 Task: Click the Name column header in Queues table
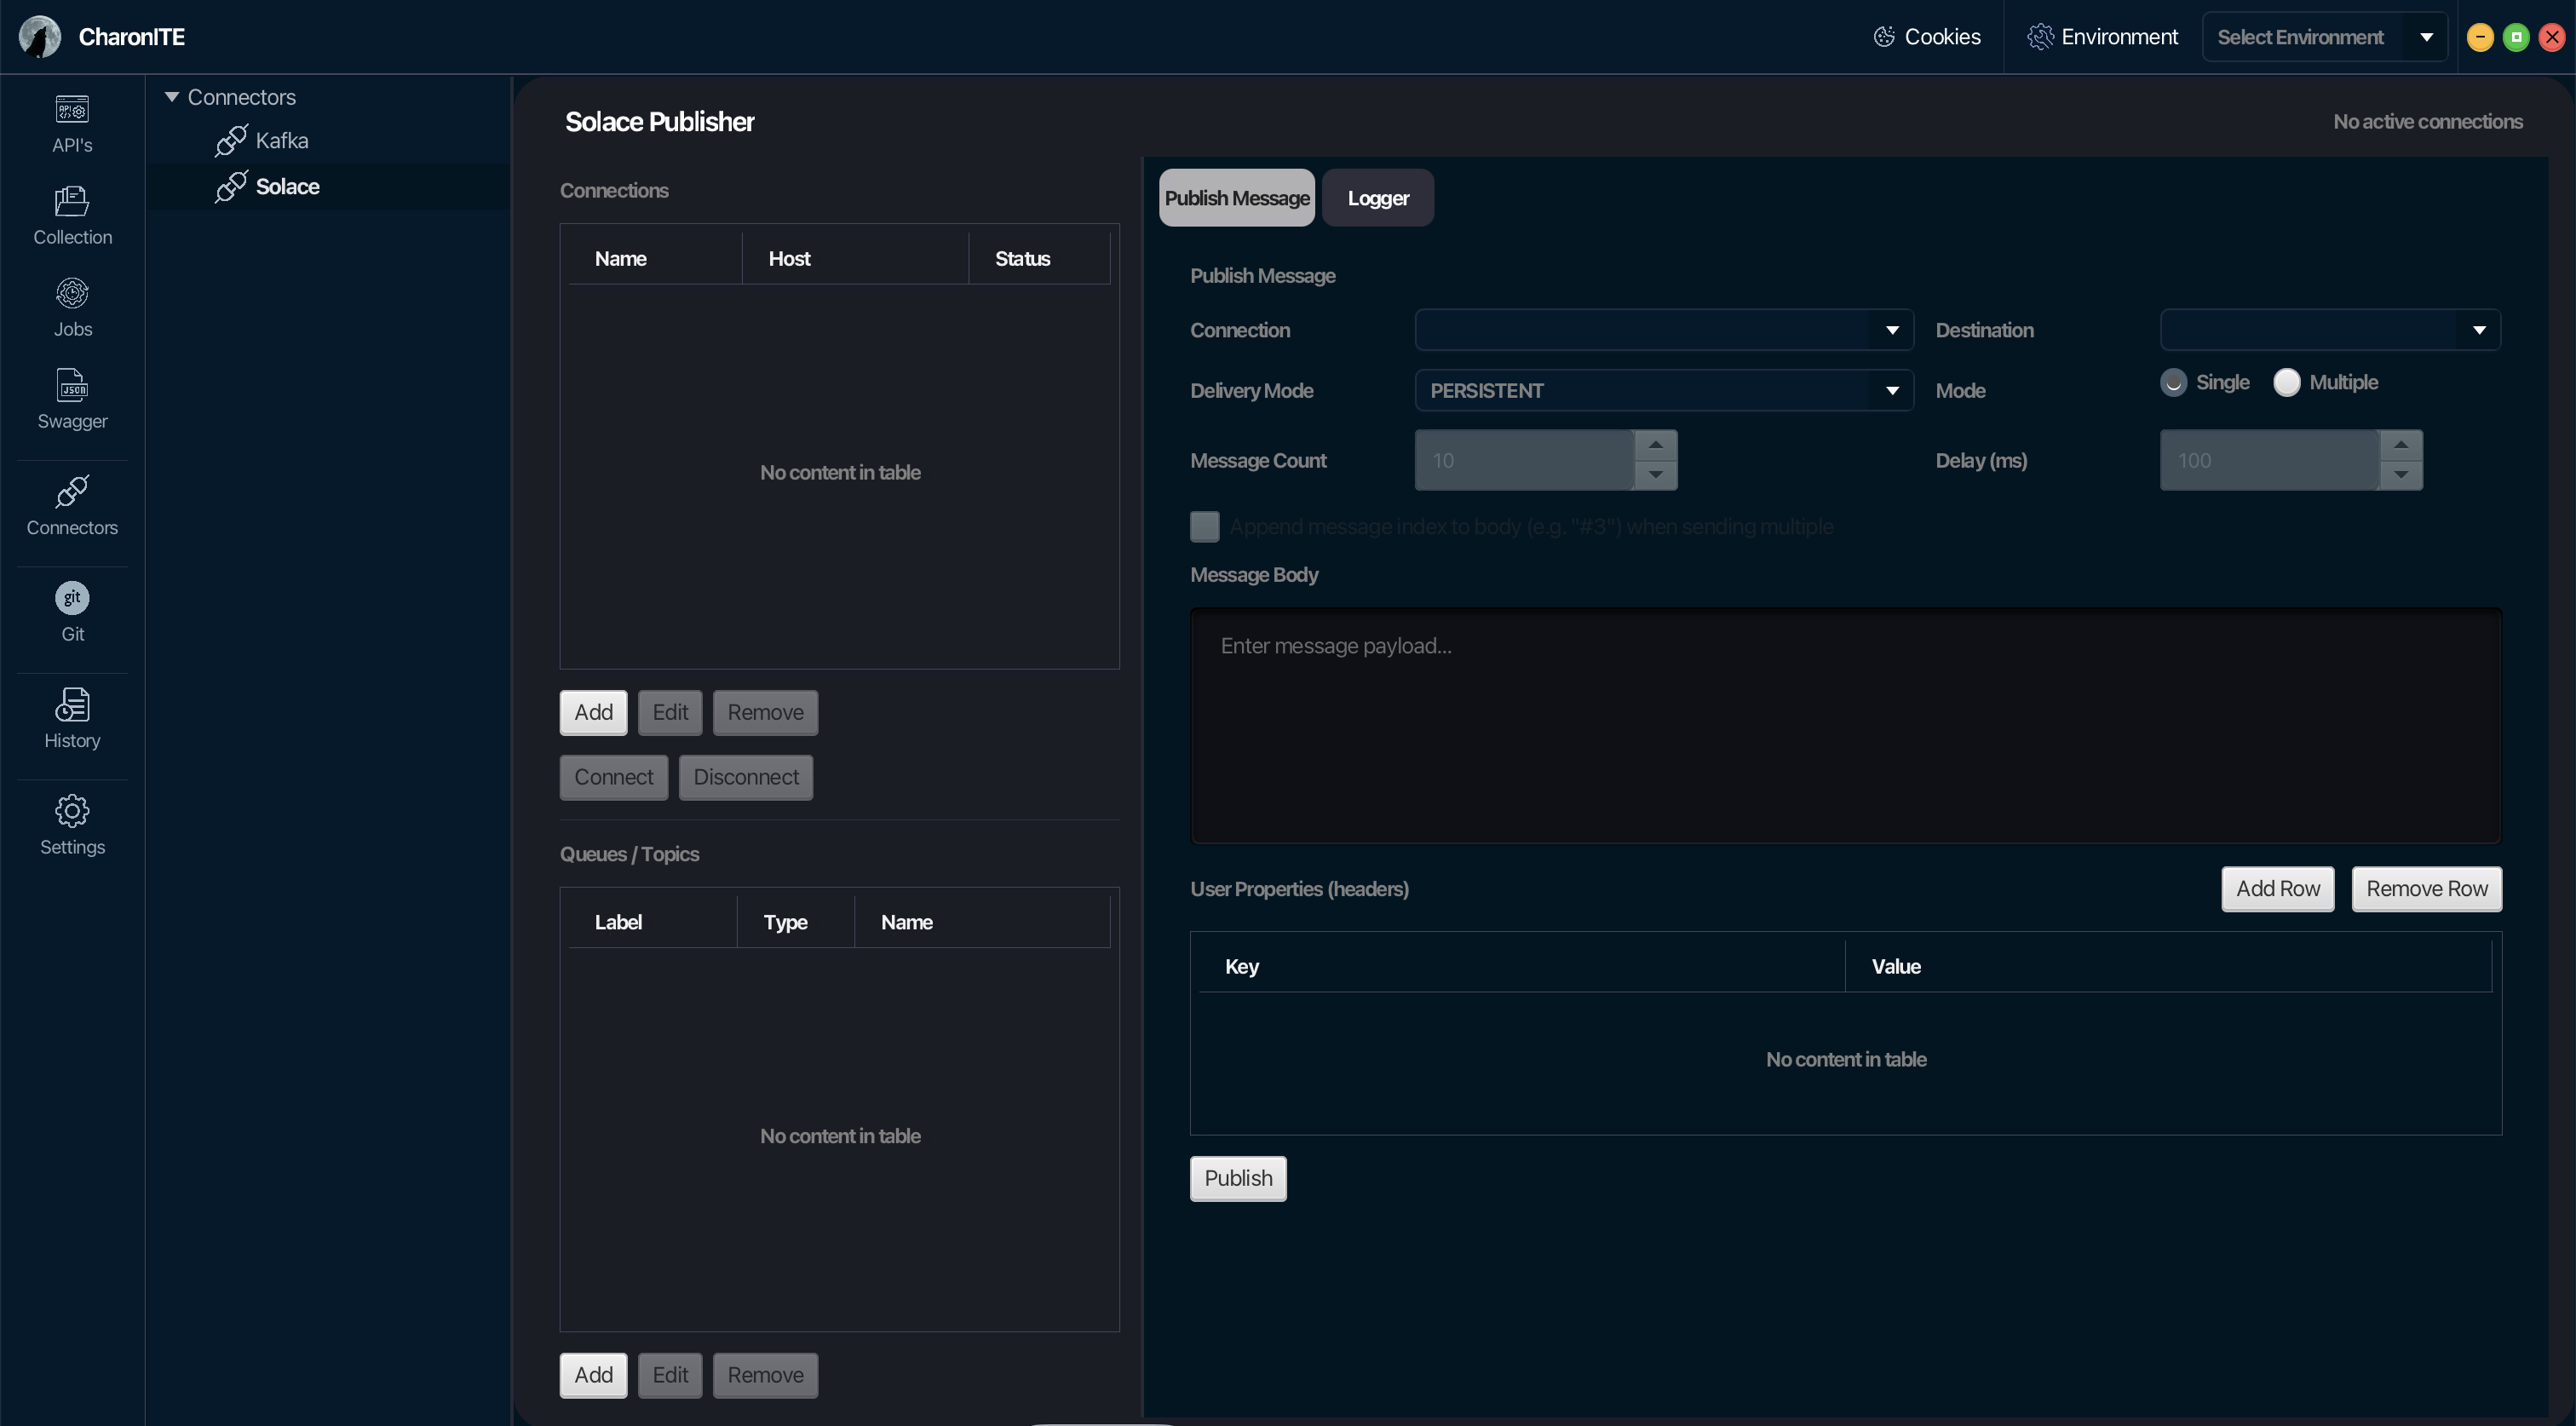982,923
